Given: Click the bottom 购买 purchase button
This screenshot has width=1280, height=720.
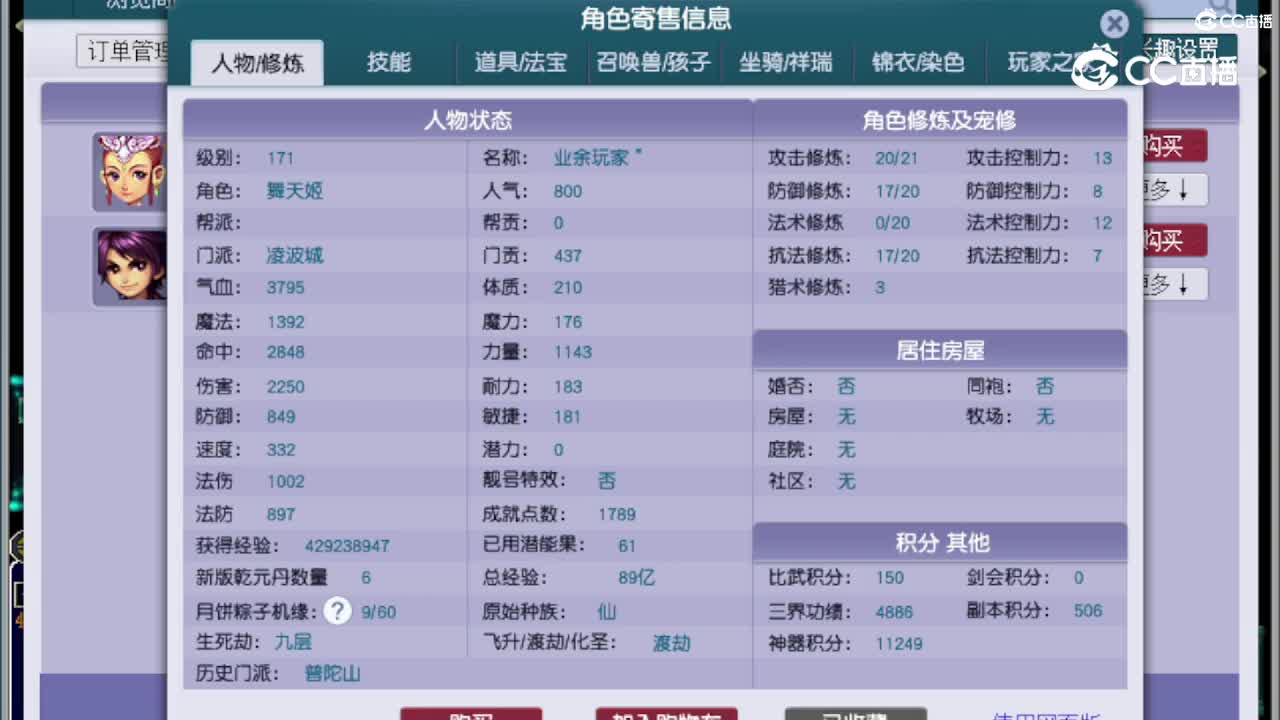Looking at the screenshot, I should tap(470, 715).
